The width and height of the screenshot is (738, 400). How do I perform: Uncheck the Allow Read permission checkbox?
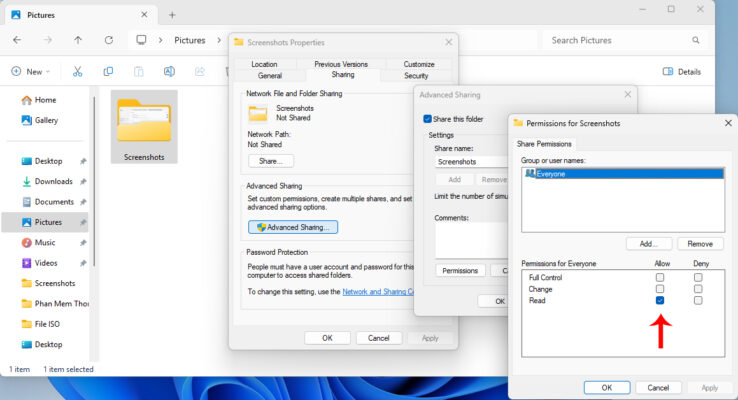click(659, 300)
